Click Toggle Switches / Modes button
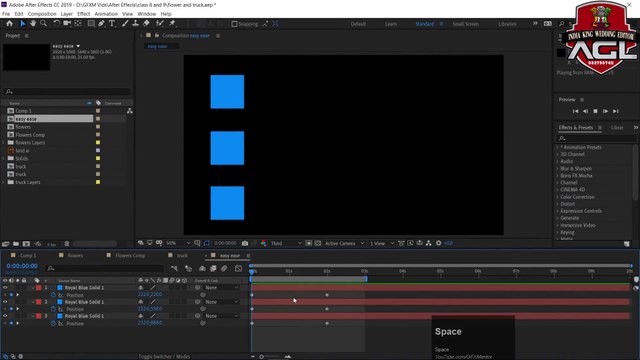 (x=164, y=356)
